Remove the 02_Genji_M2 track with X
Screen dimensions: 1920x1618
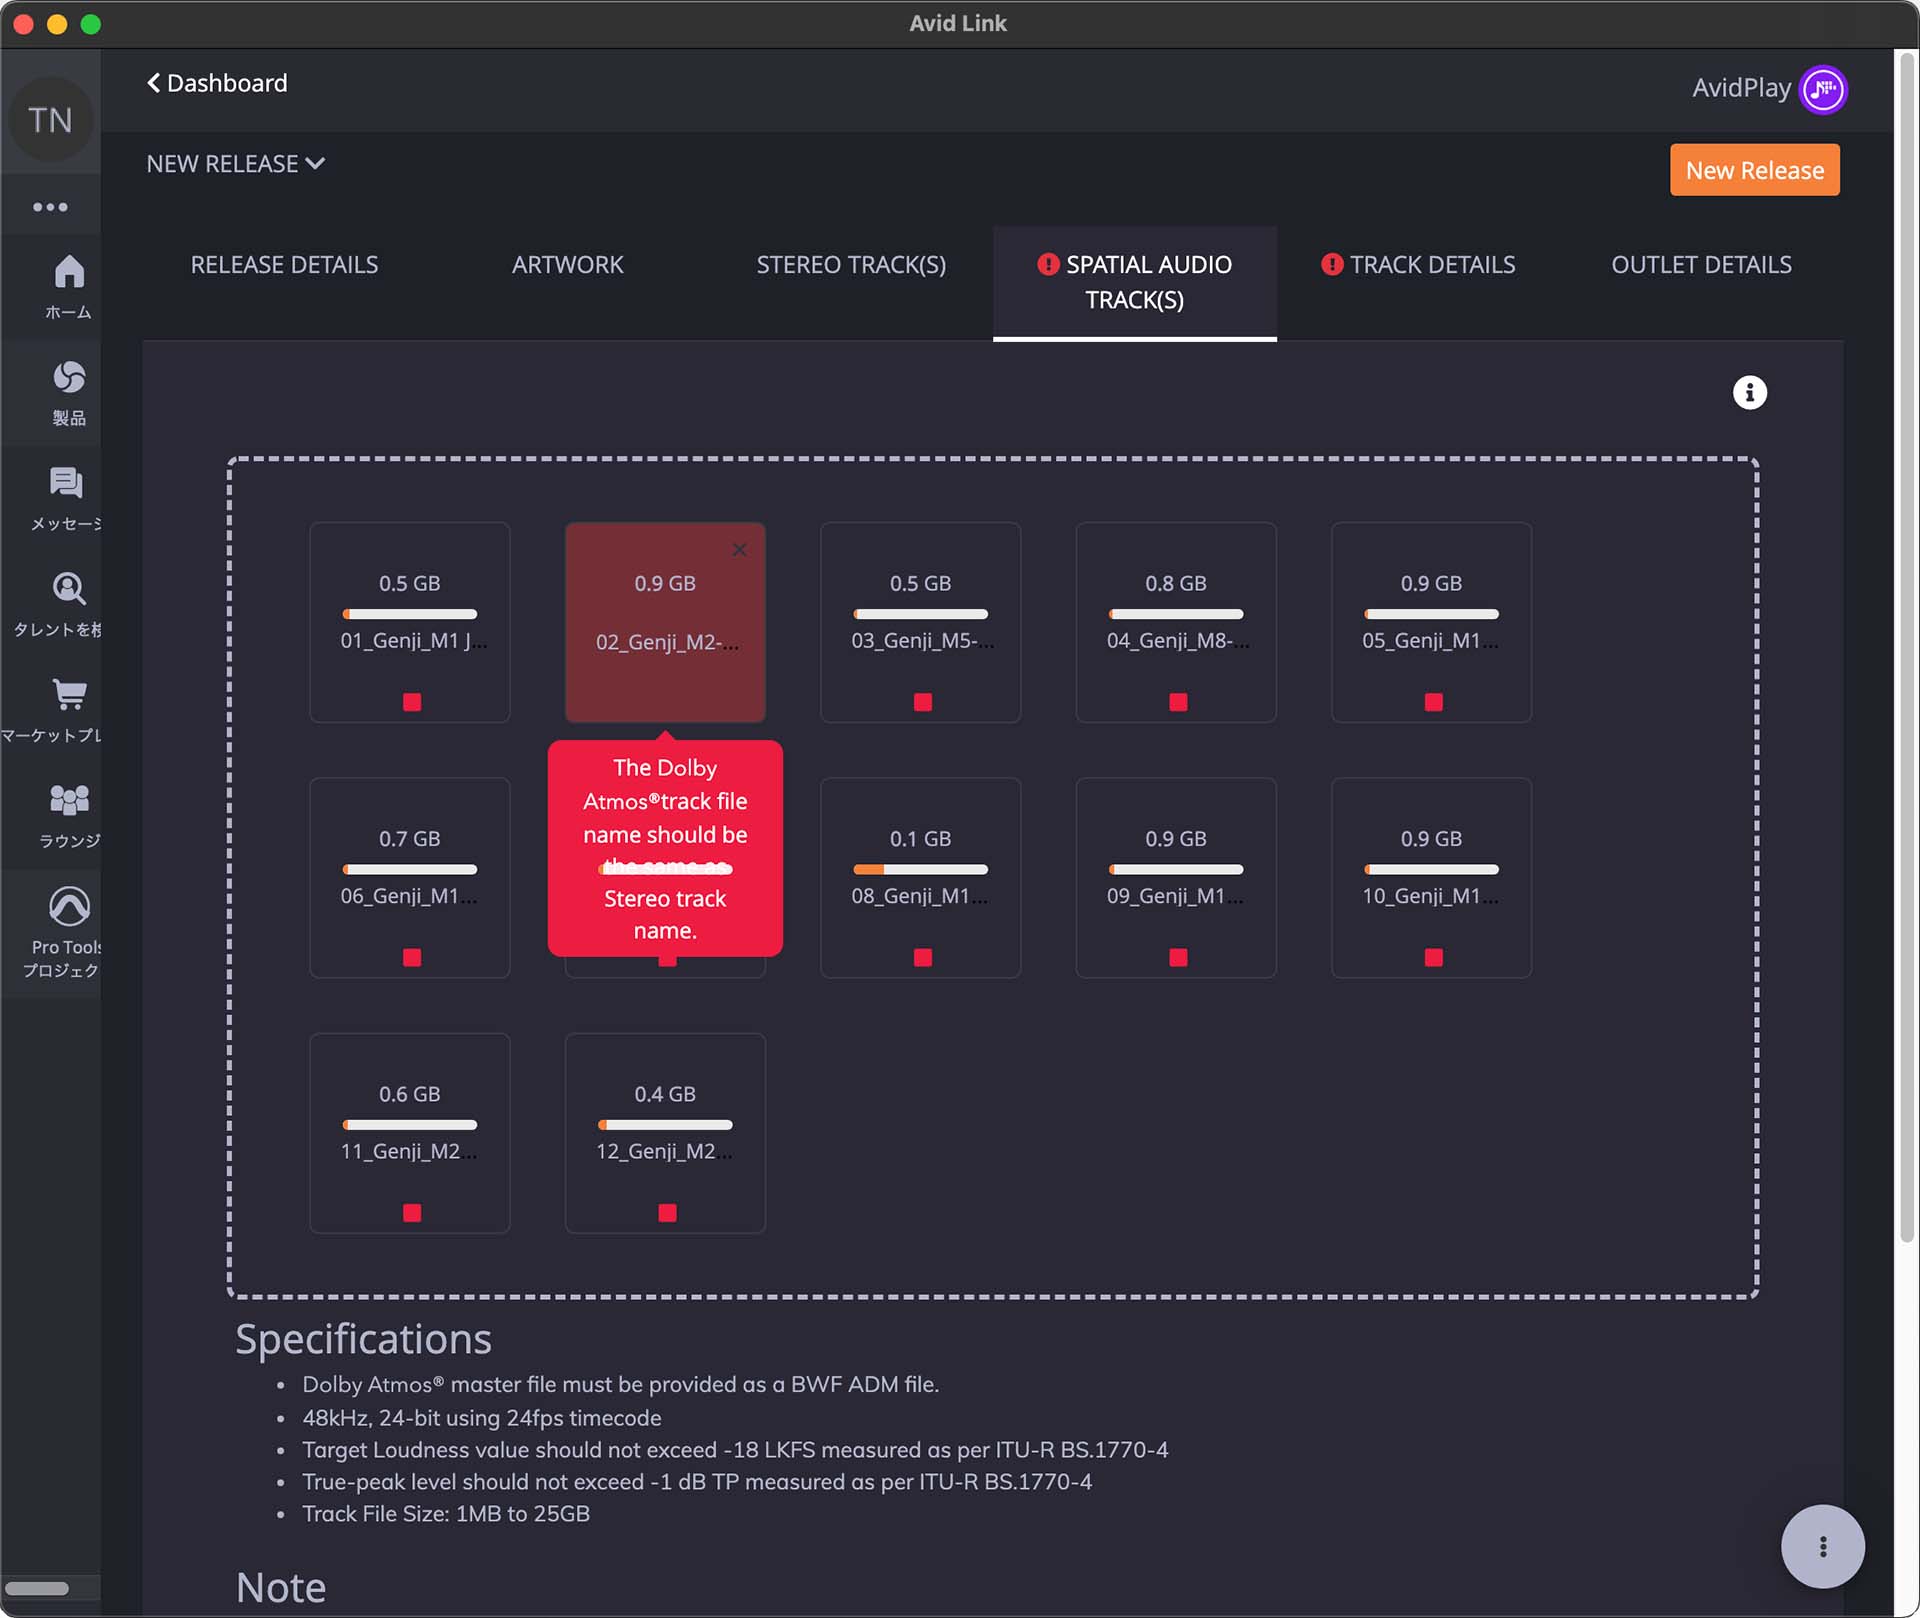[x=739, y=550]
